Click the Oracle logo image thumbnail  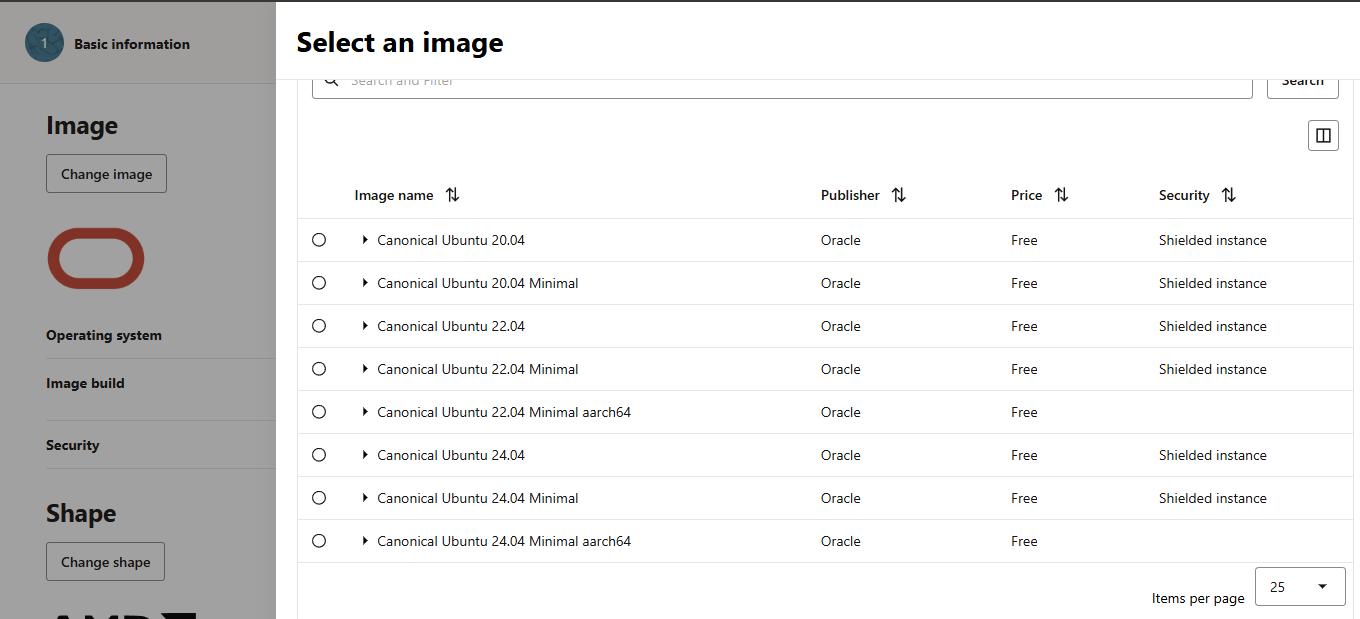[96, 258]
